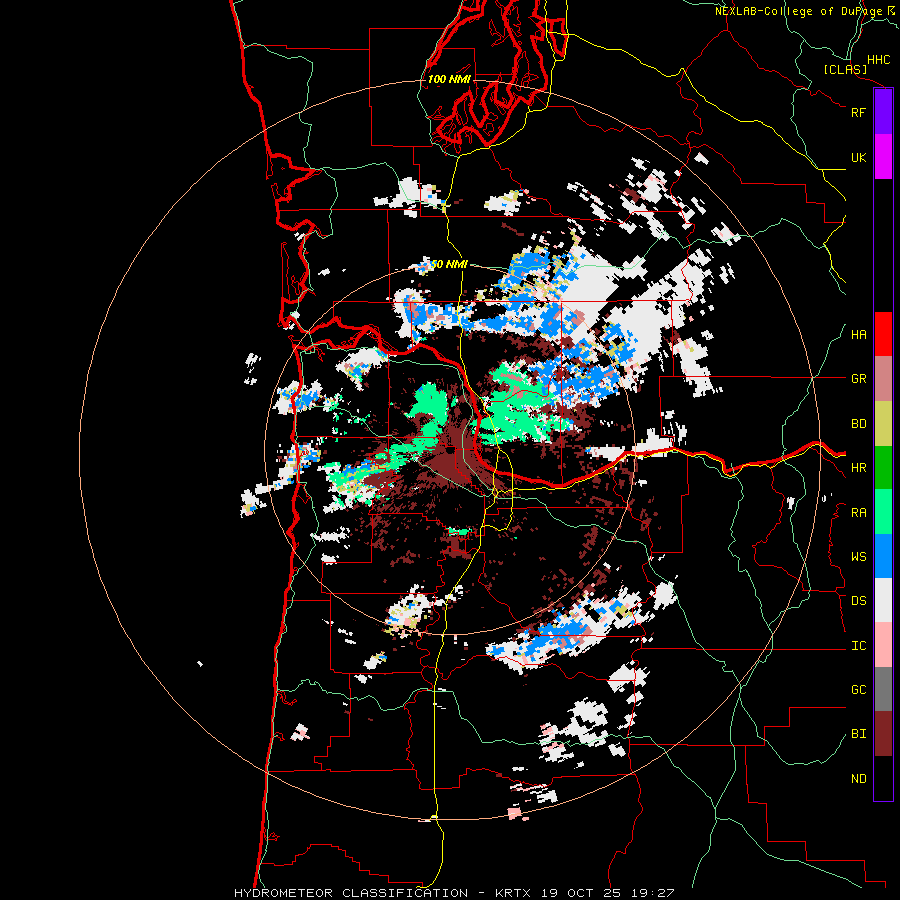This screenshot has width=900, height=900.
Task: Click the BD legend label
Action: point(858,424)
